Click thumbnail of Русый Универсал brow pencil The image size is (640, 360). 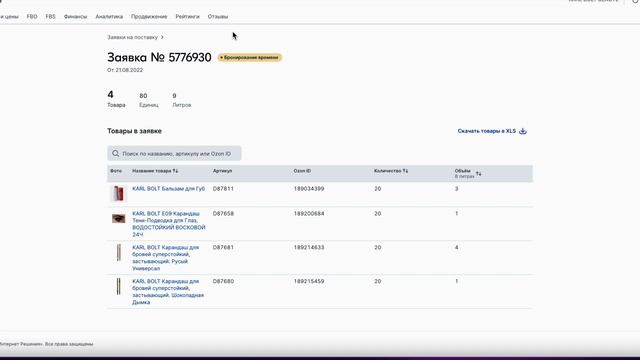119,253
